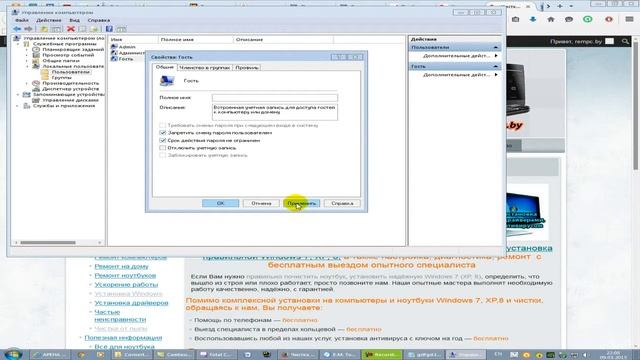Click the Отмена button
The image size is (640, 360).
click(x=261, y=203)
